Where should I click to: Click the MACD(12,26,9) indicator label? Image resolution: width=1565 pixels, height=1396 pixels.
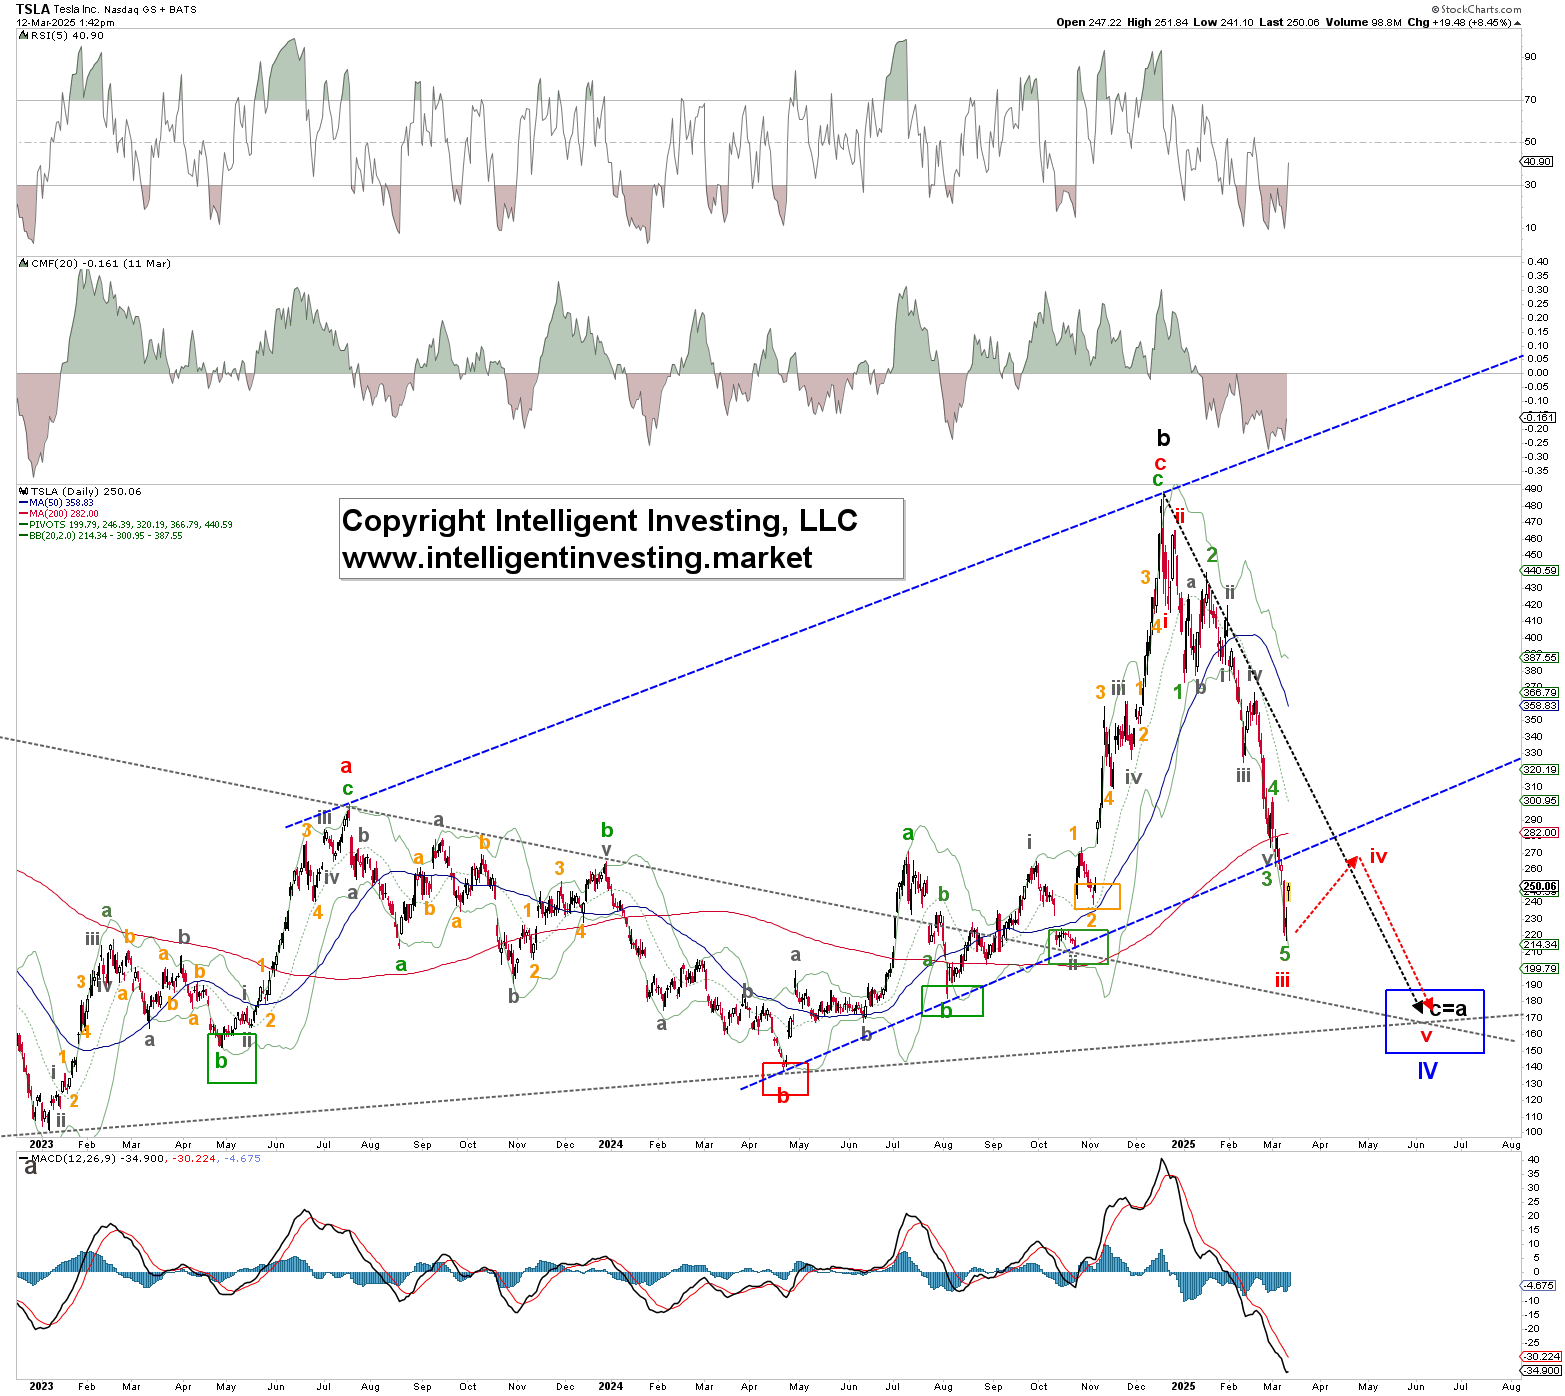(x=140, y=1159)
